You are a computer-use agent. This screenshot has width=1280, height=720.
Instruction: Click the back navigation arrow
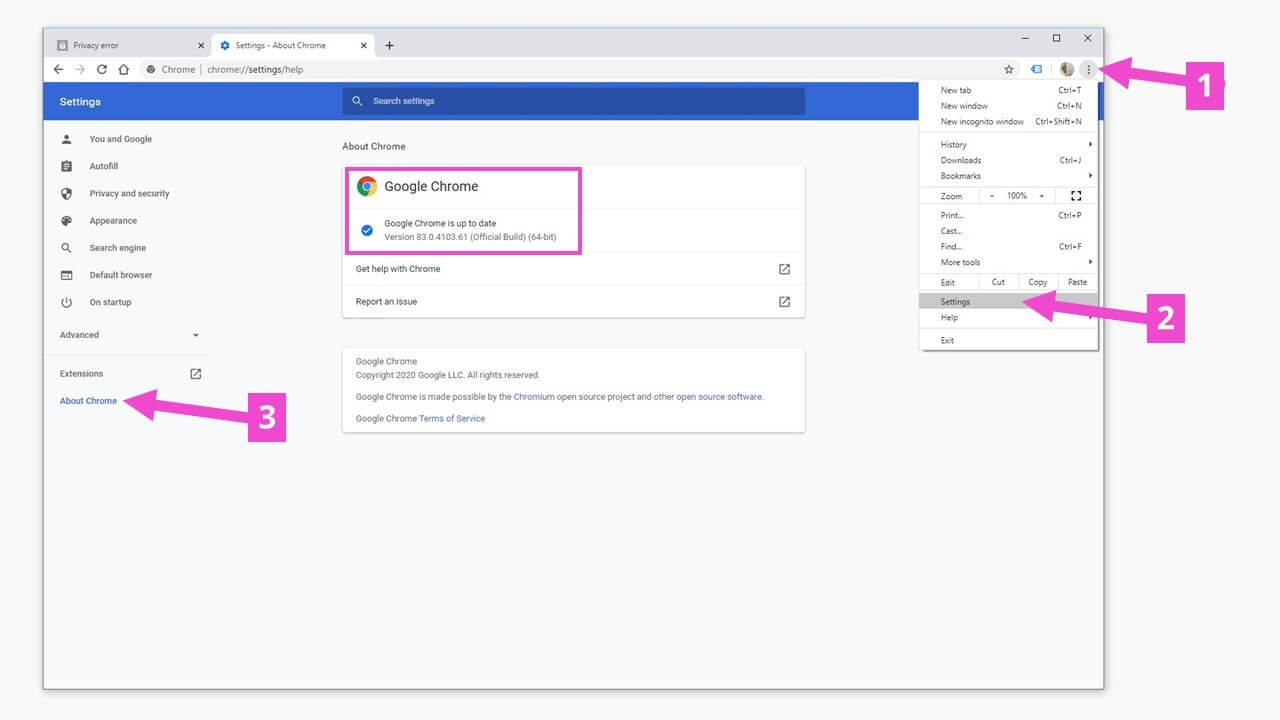58,69
